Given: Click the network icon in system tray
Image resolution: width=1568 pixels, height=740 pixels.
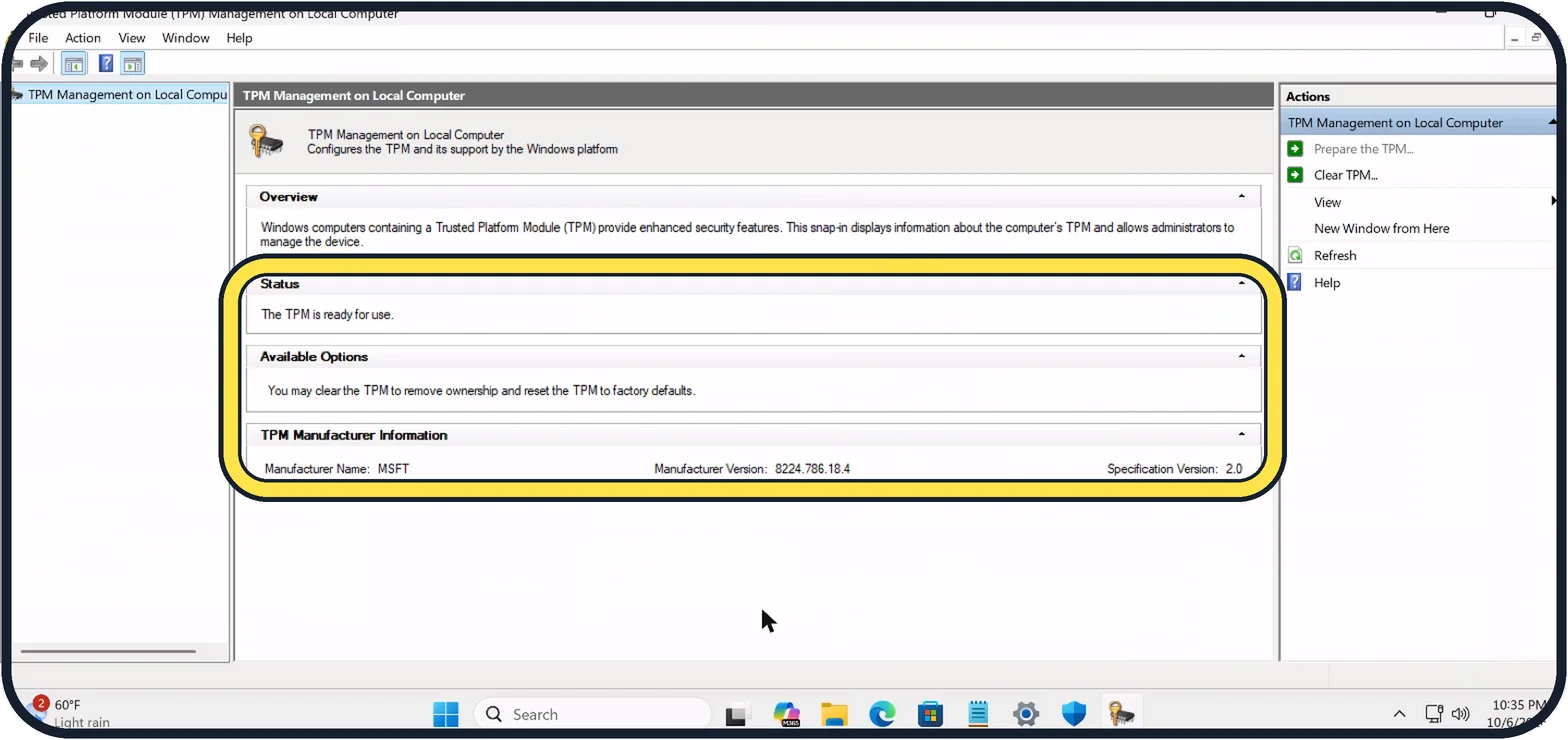Looking at the screenshot, I should click(1434, 714).
